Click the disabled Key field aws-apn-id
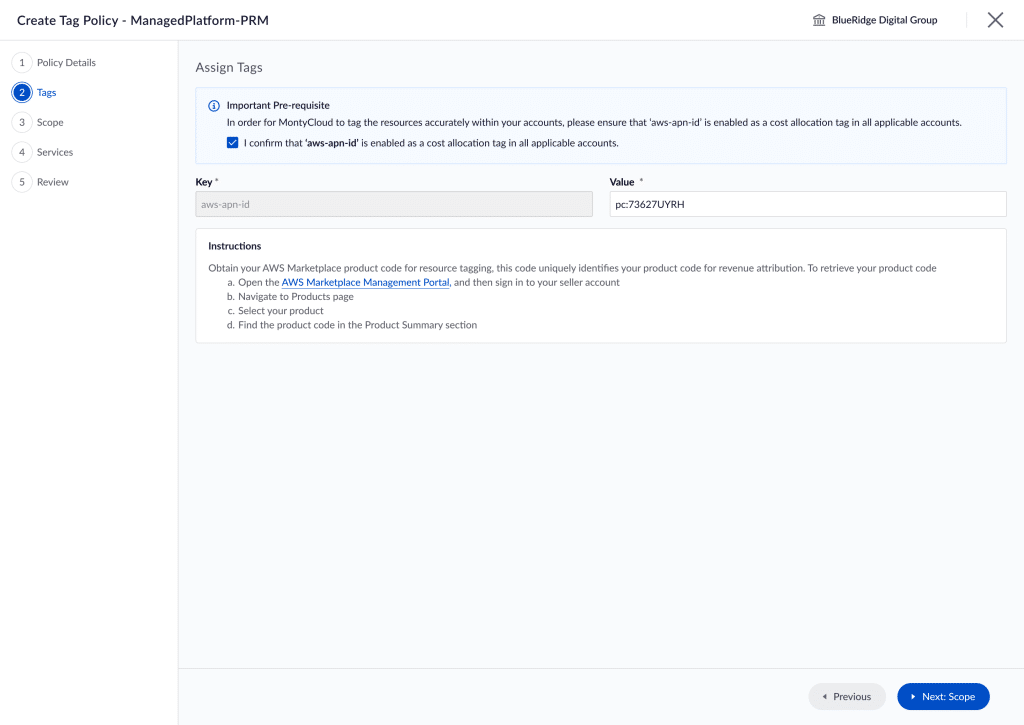Viewport: 1024px width, 725px height. coord(394,204)
